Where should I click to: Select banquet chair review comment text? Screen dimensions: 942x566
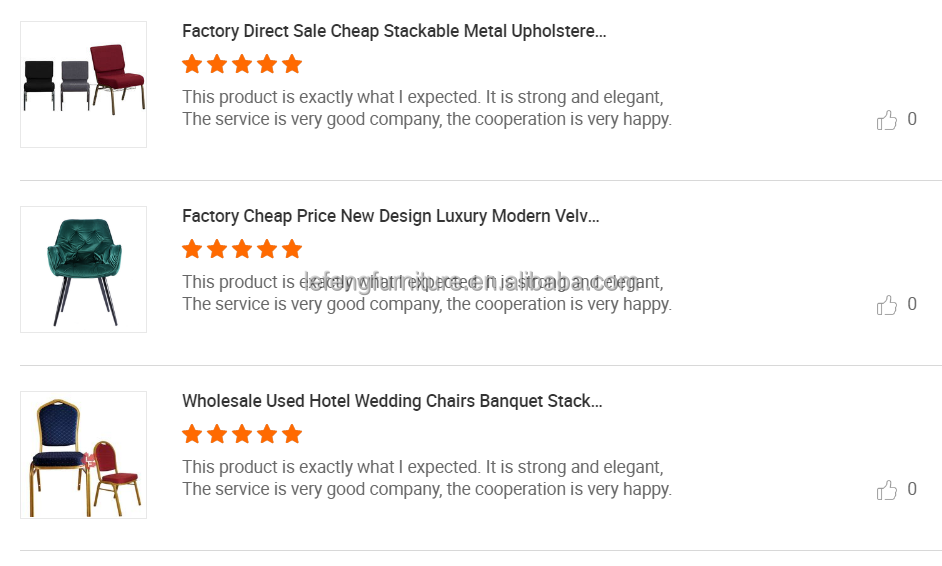click(x=427, y=478)
